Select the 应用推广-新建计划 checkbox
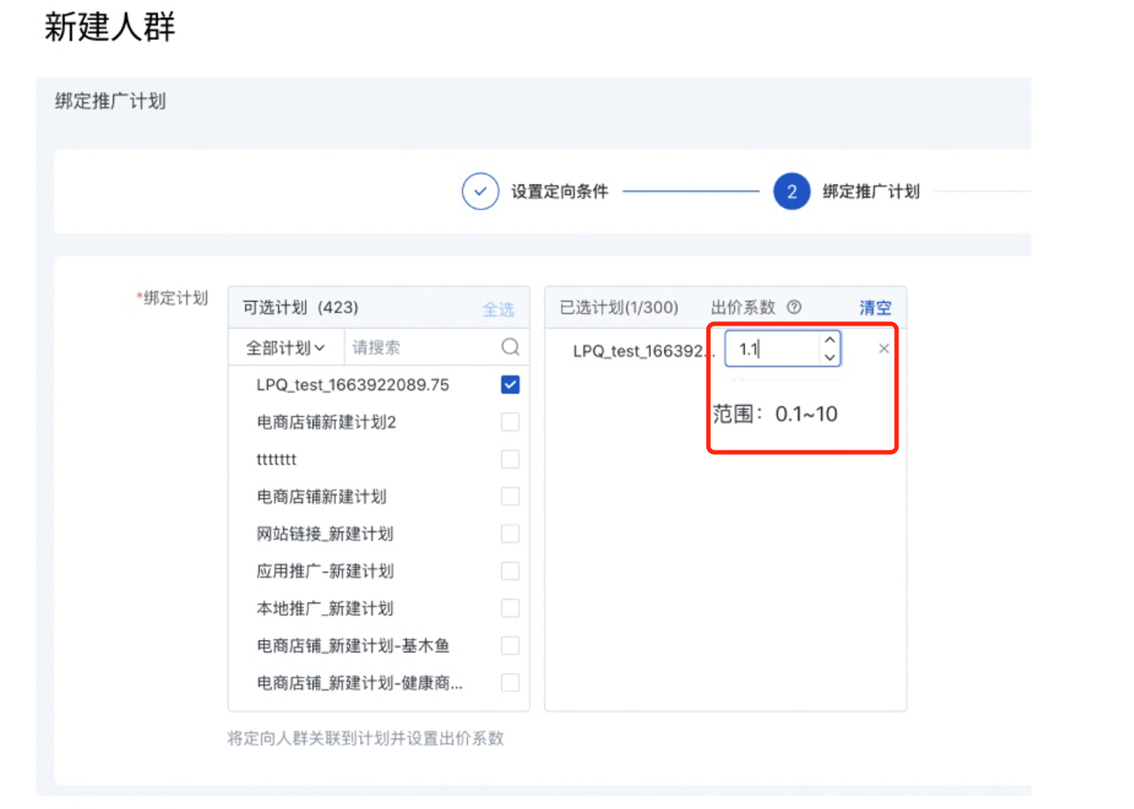1134x809 pixels. tap(510, 571)
